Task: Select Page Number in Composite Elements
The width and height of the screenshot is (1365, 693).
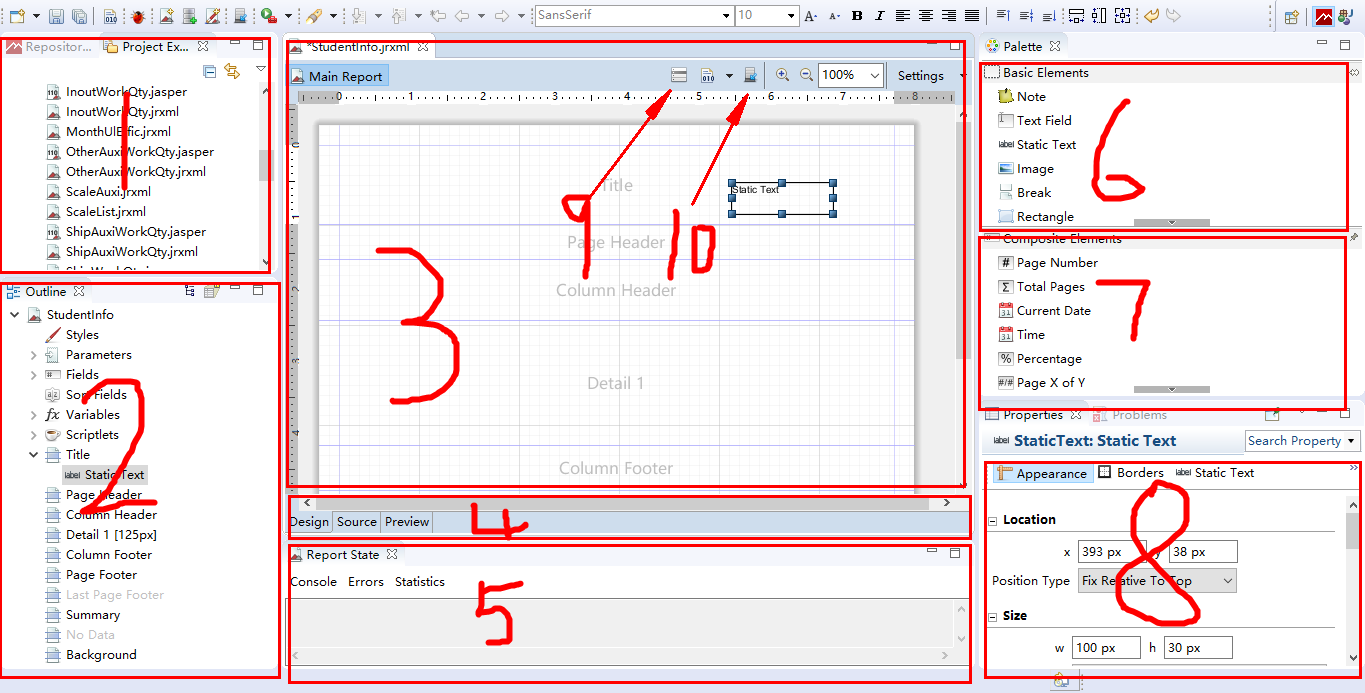Action: 1047,263
